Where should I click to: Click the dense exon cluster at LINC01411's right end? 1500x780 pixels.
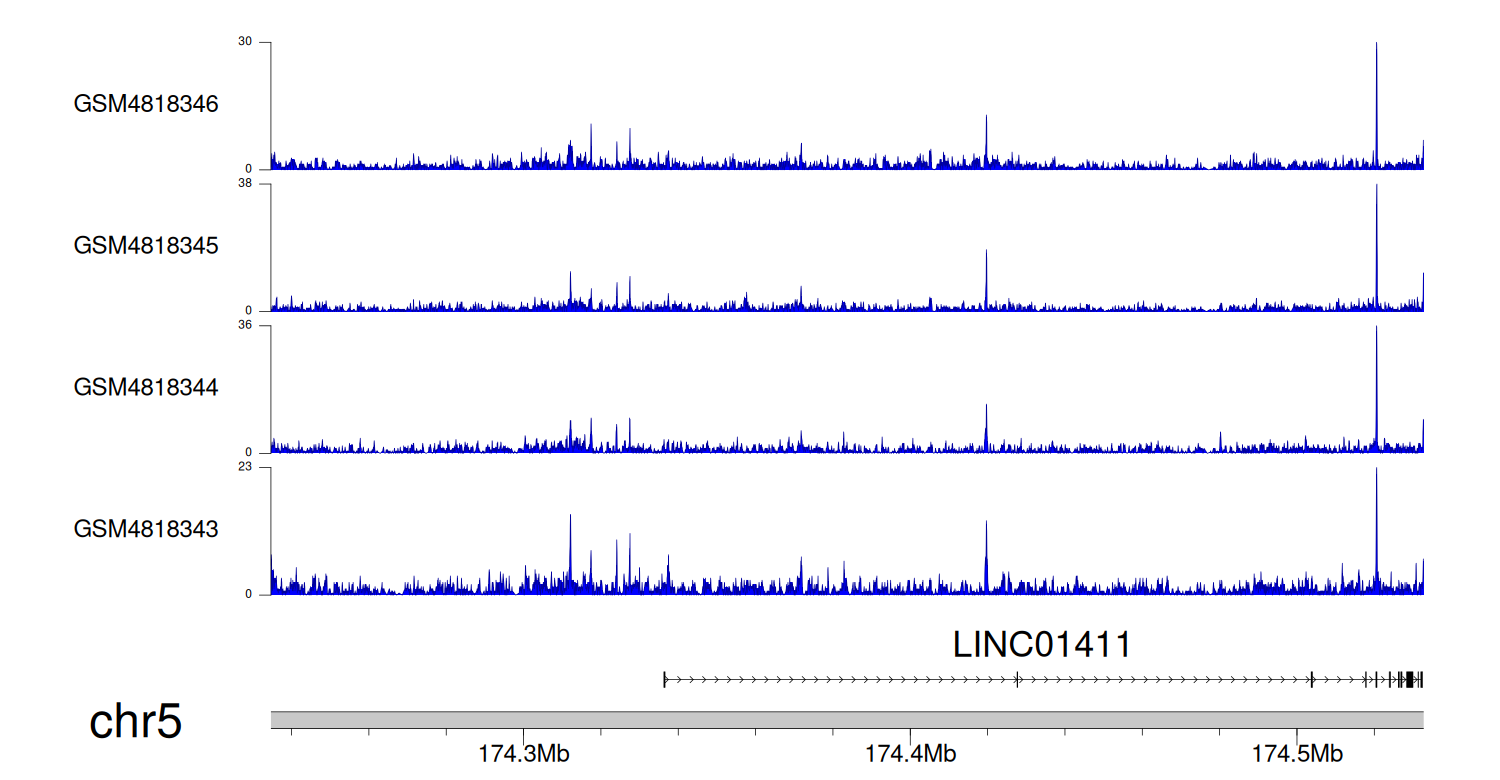click(1408, 680)
